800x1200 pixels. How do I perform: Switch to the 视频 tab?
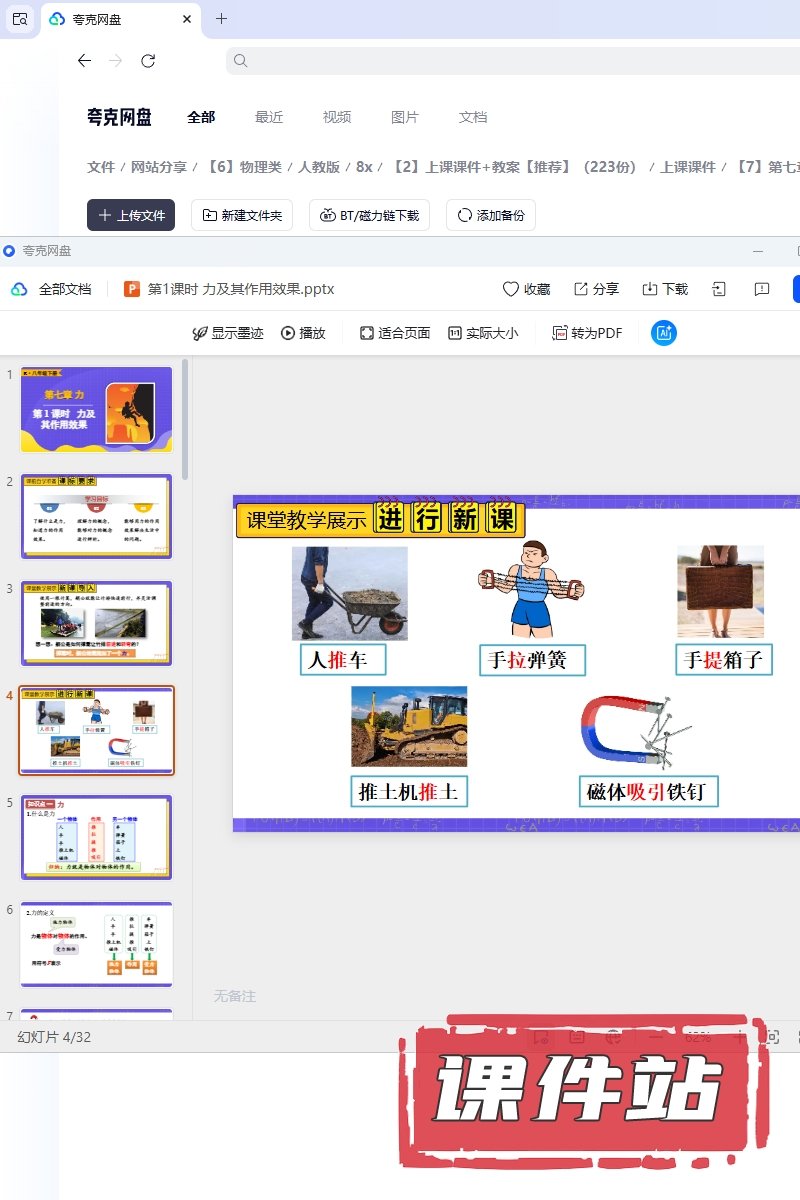[x=337, y=117]
